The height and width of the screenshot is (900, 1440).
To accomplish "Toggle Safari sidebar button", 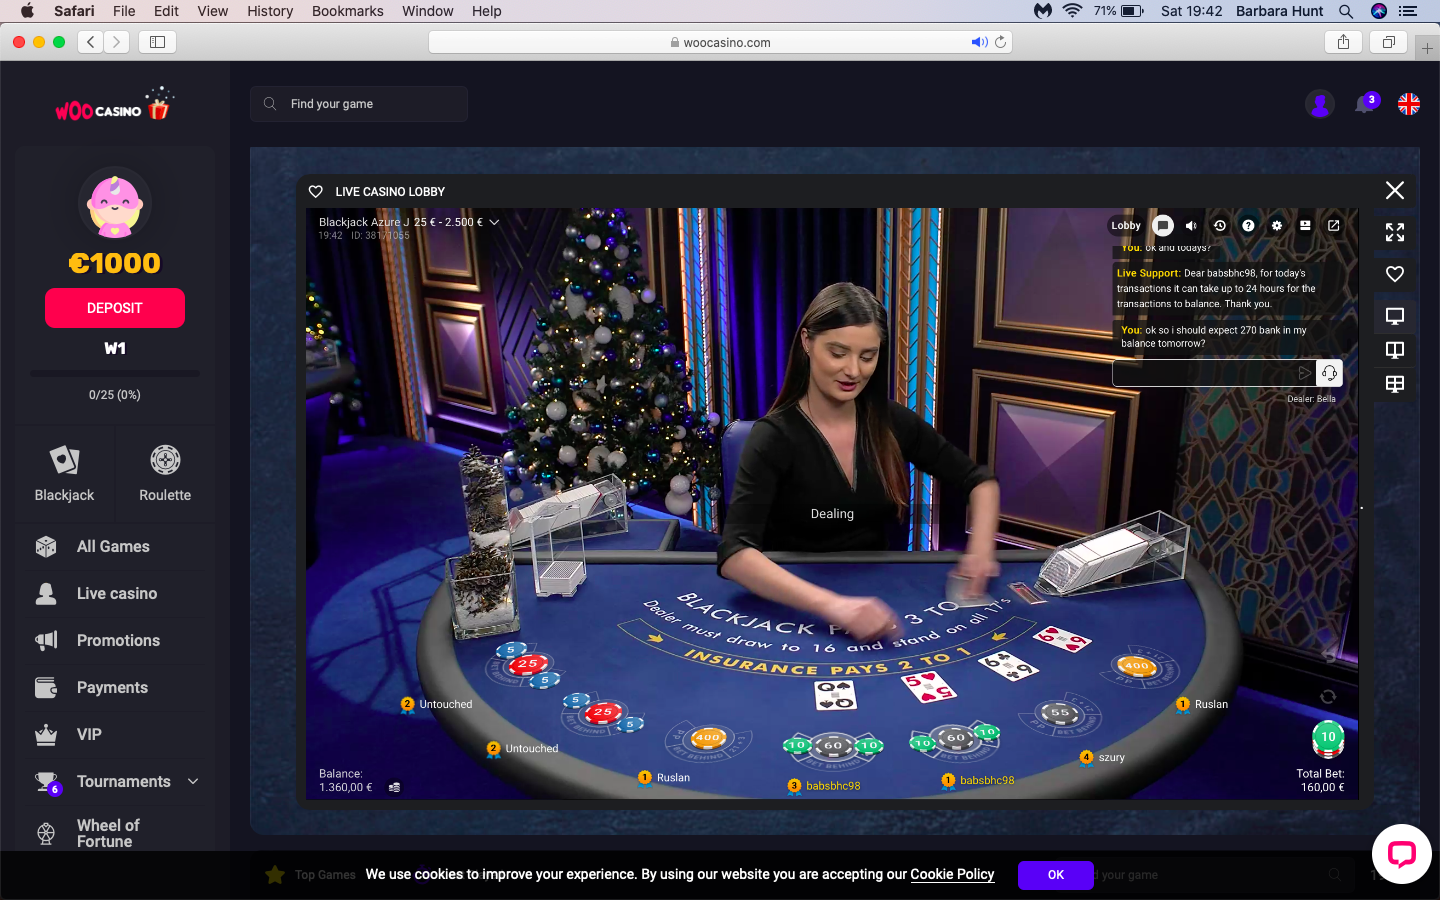I will click(x=157, y=42).
